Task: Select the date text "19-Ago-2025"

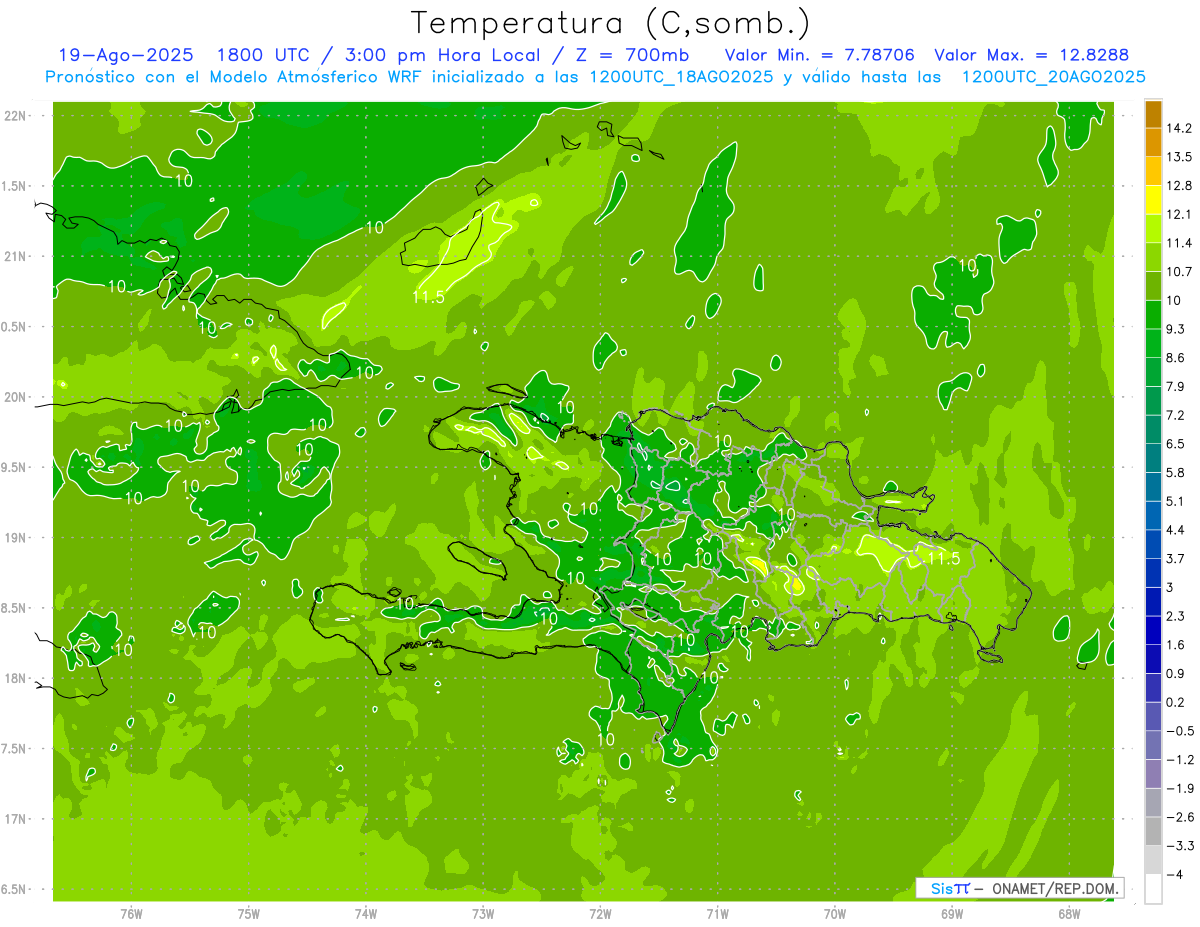Action: pos(125,55)
